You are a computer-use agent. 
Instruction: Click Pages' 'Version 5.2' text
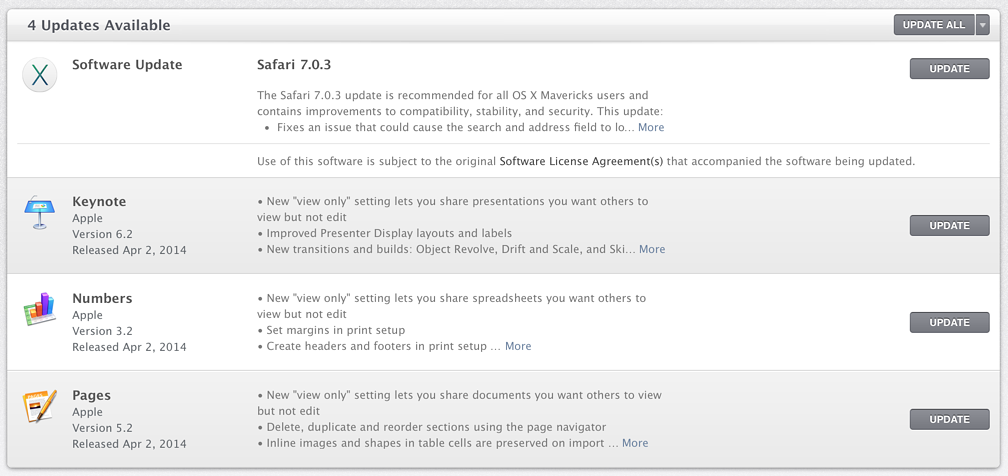(102, 428)
